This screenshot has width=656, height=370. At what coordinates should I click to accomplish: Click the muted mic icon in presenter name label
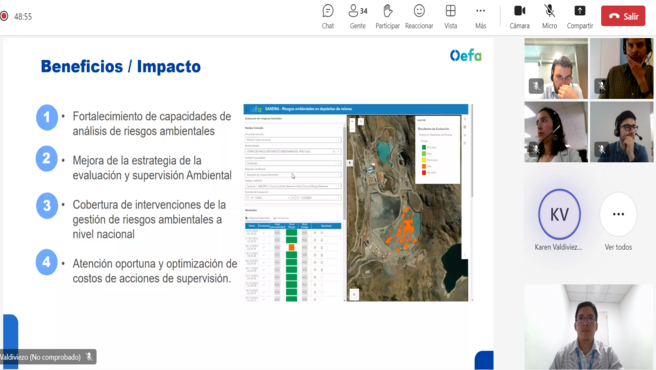pyautogui.click(x=89, y=357)
